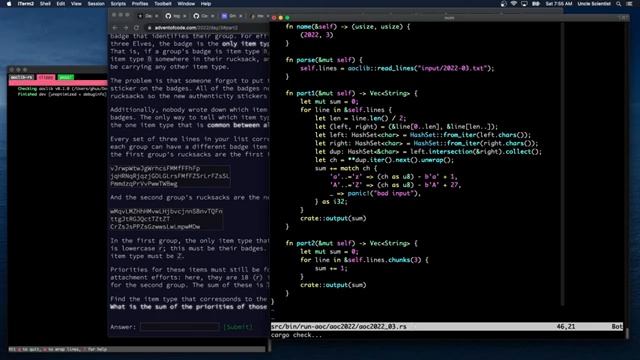The height and width of the screenshot is (360, 640).
Task: Close the first GitHub browser tab
Action: [x=184, y=16]
